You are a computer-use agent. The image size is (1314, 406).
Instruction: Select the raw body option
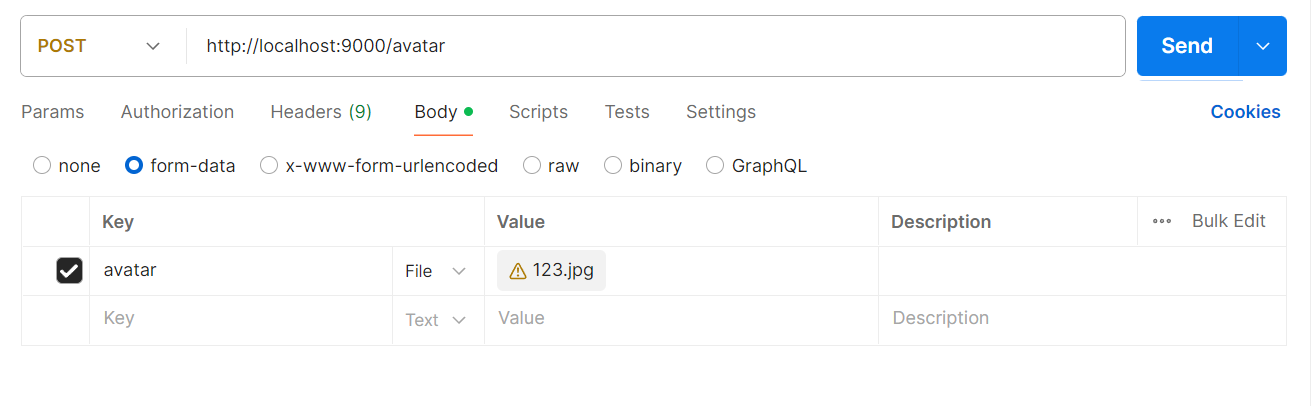(532, 166)
